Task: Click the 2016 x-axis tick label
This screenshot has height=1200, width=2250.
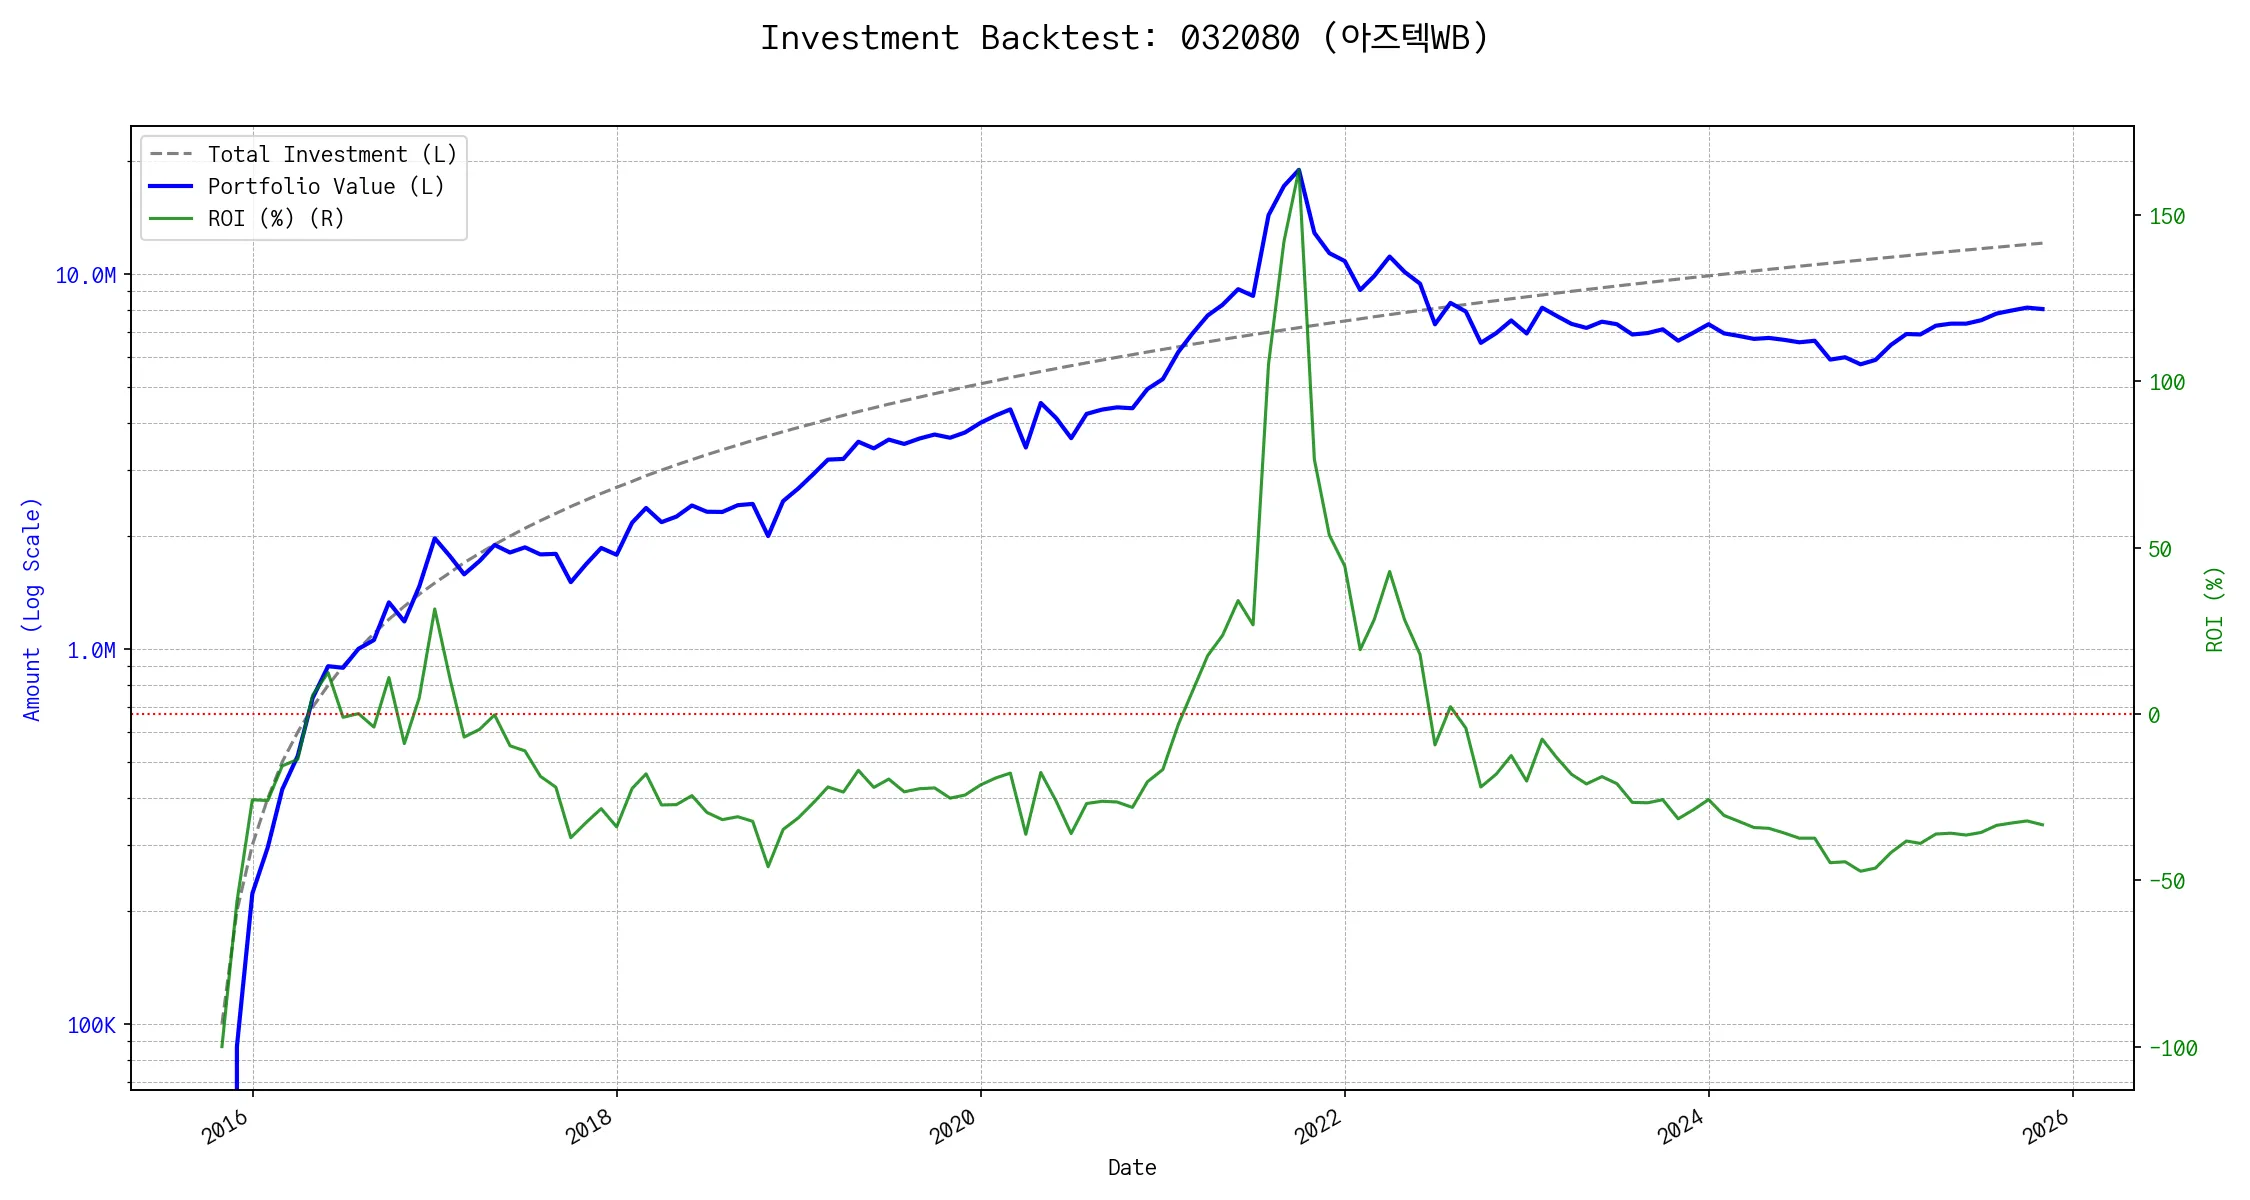Action: tap(226, 1127)
